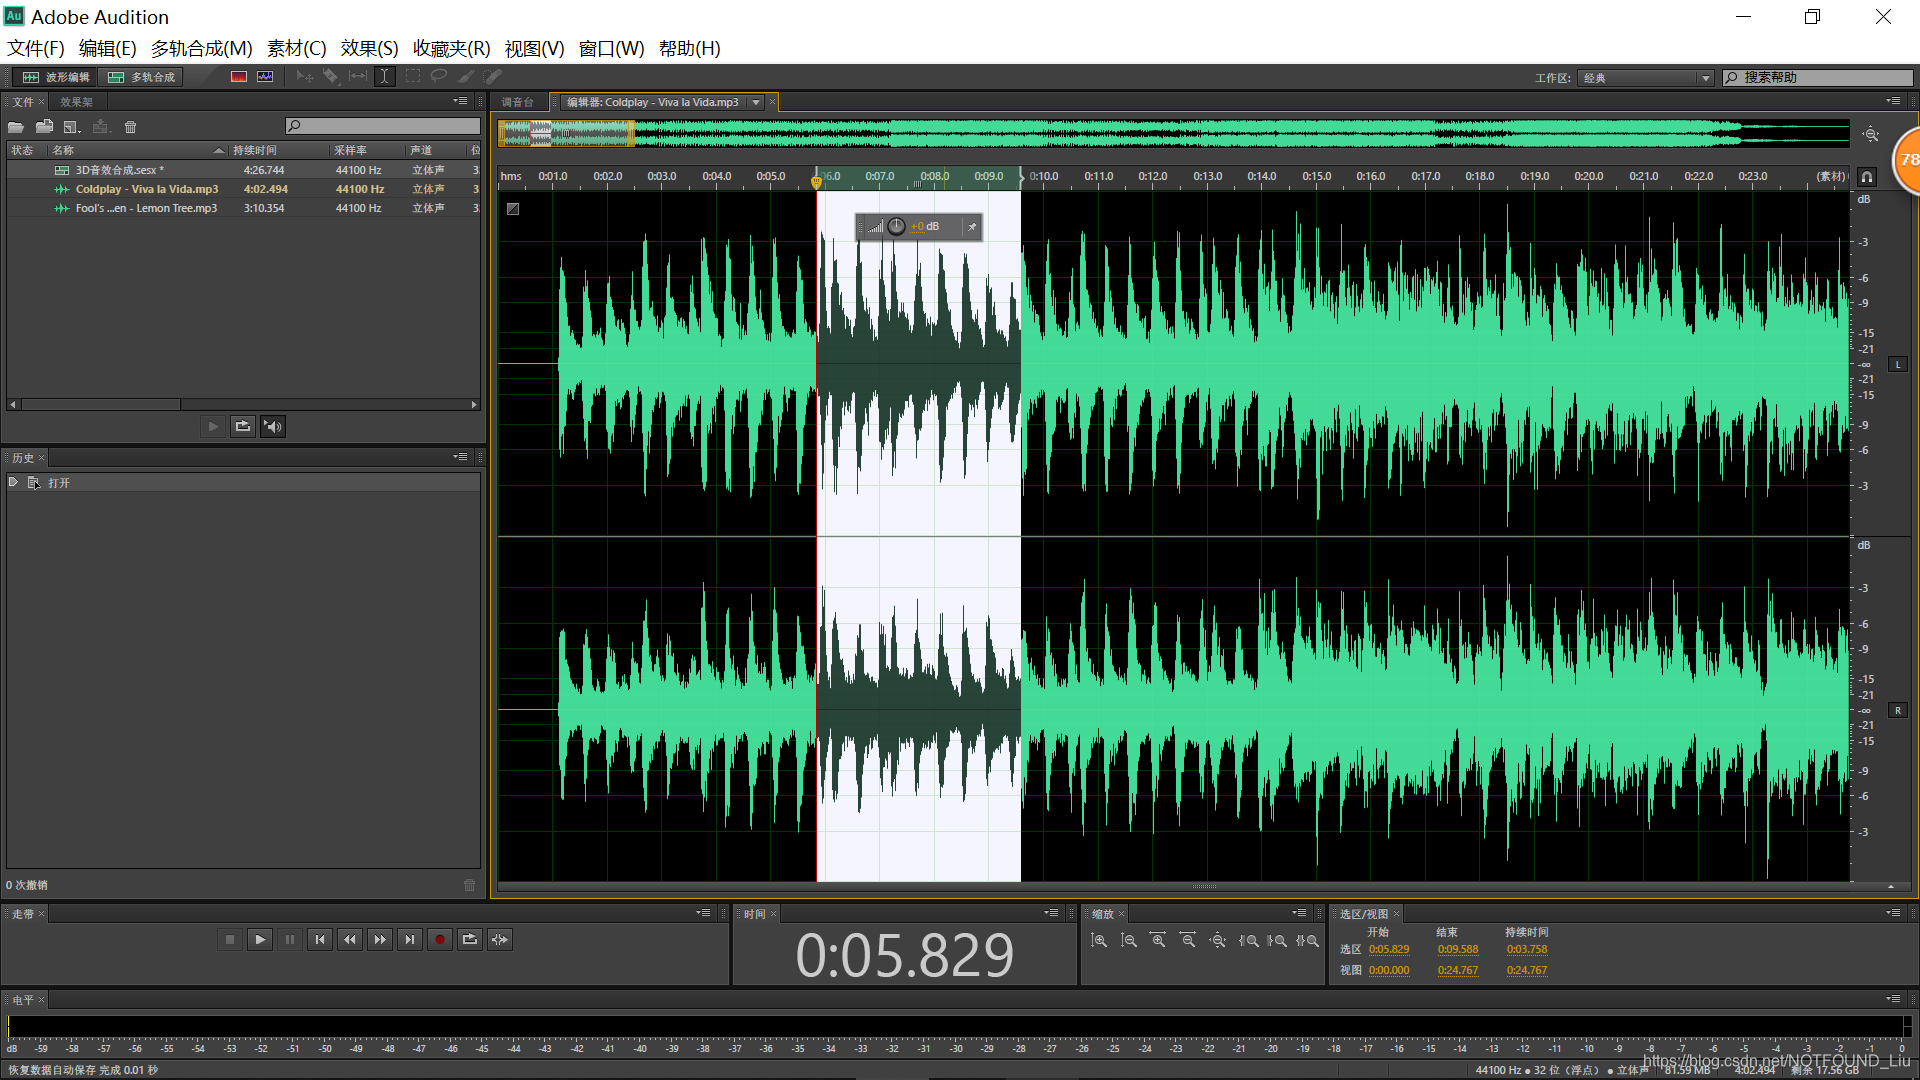Toggle Loop Playback in transport

470,940
